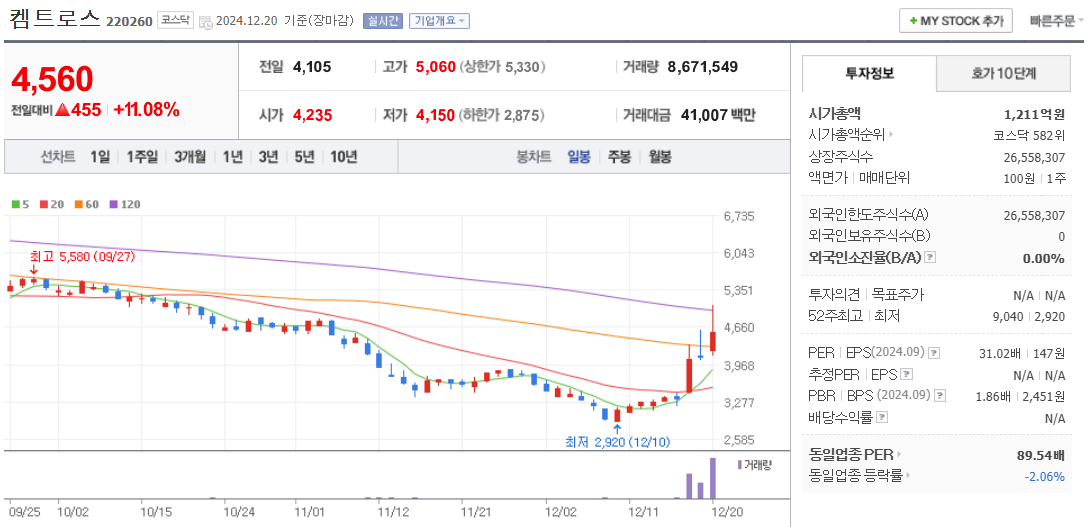Click the tallest volume bar at 12/20
1090x527 pixels.
coord(713,478)
